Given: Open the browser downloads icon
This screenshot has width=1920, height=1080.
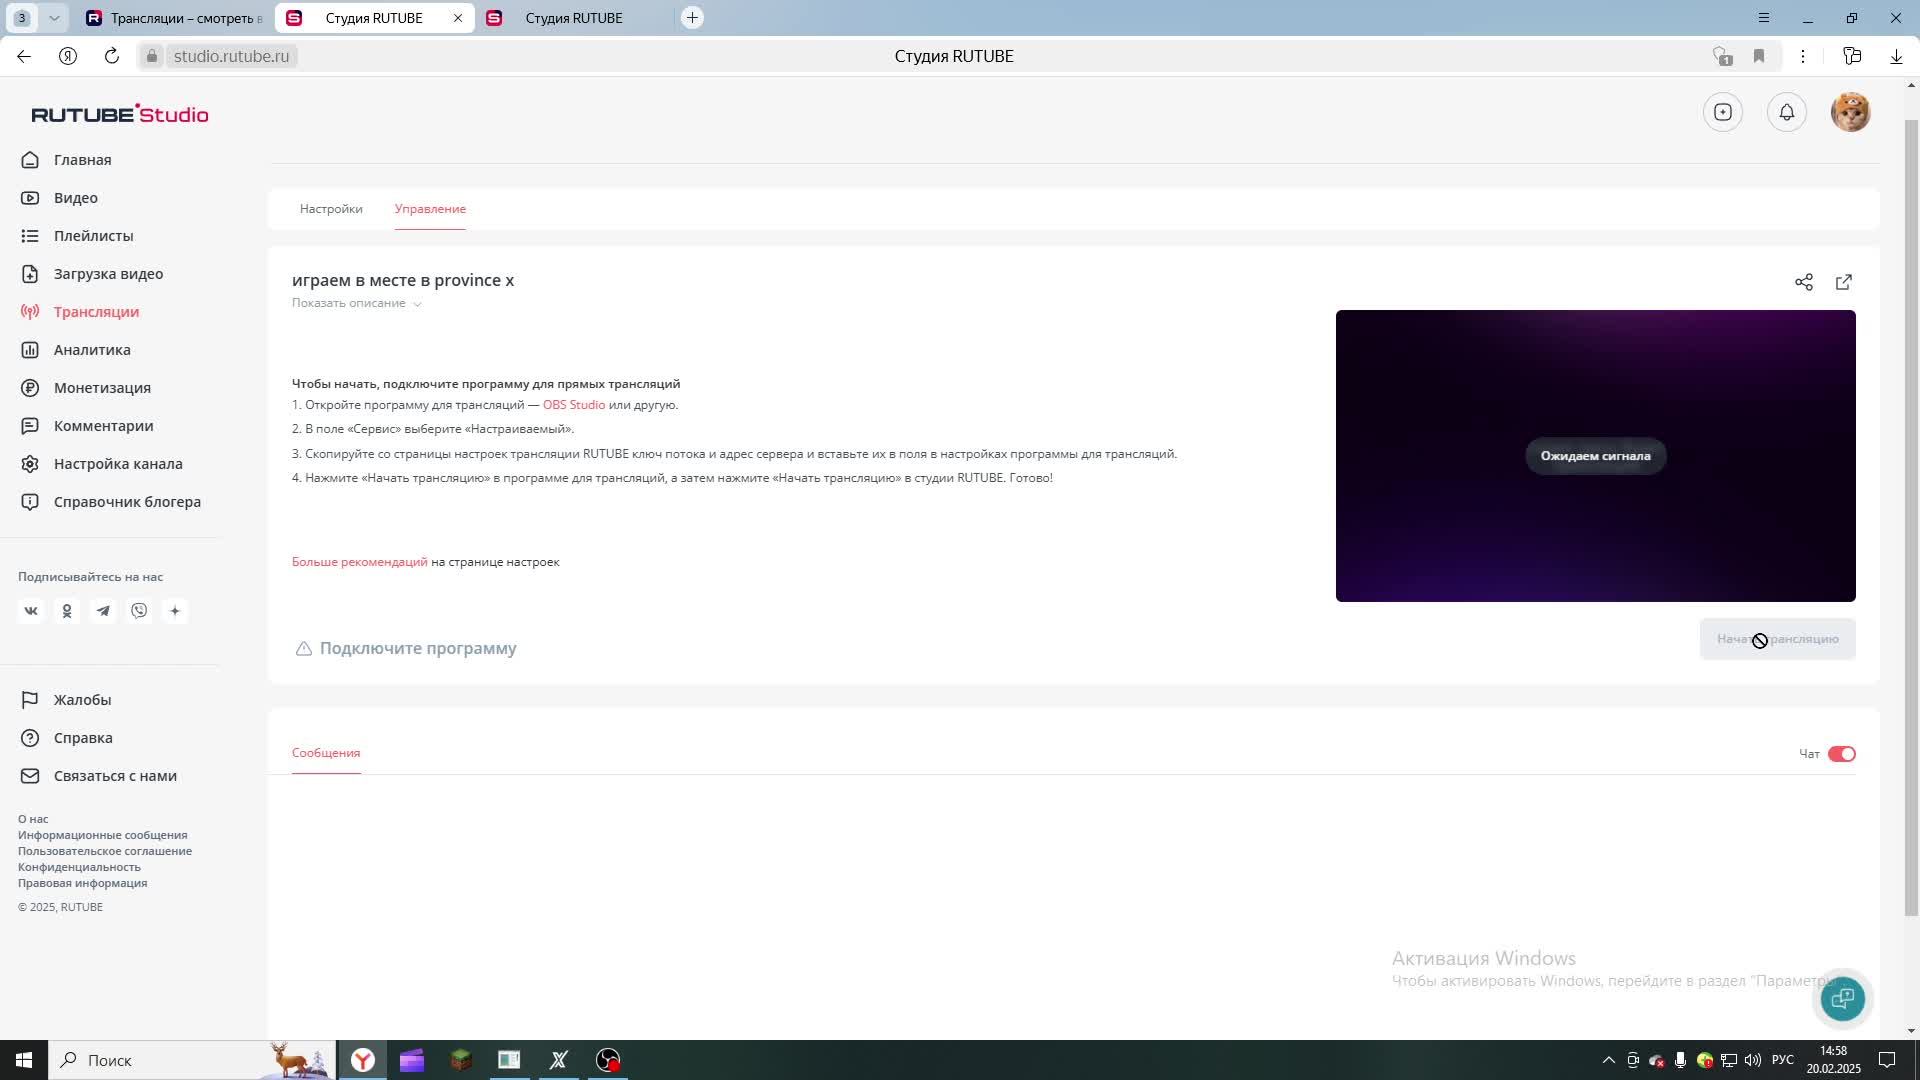Looking at the screenshot, I should tap(1896, 56).
